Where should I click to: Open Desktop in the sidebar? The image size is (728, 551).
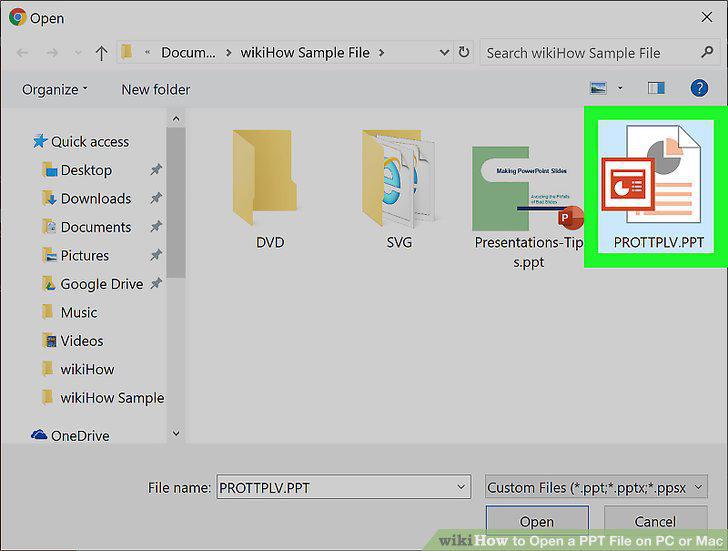coord(78,170)
